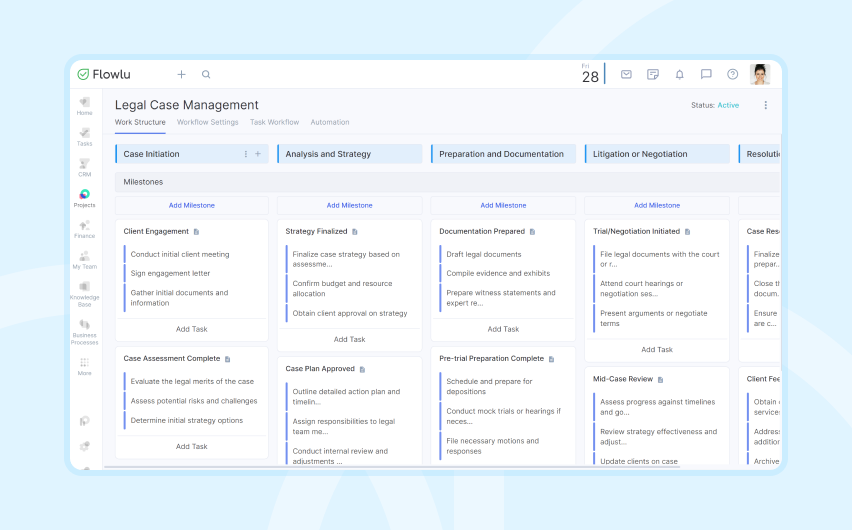Click Add Task in Strategy Finalized card
This screenshot has height=530, width=852.
(x=349, y=339)
